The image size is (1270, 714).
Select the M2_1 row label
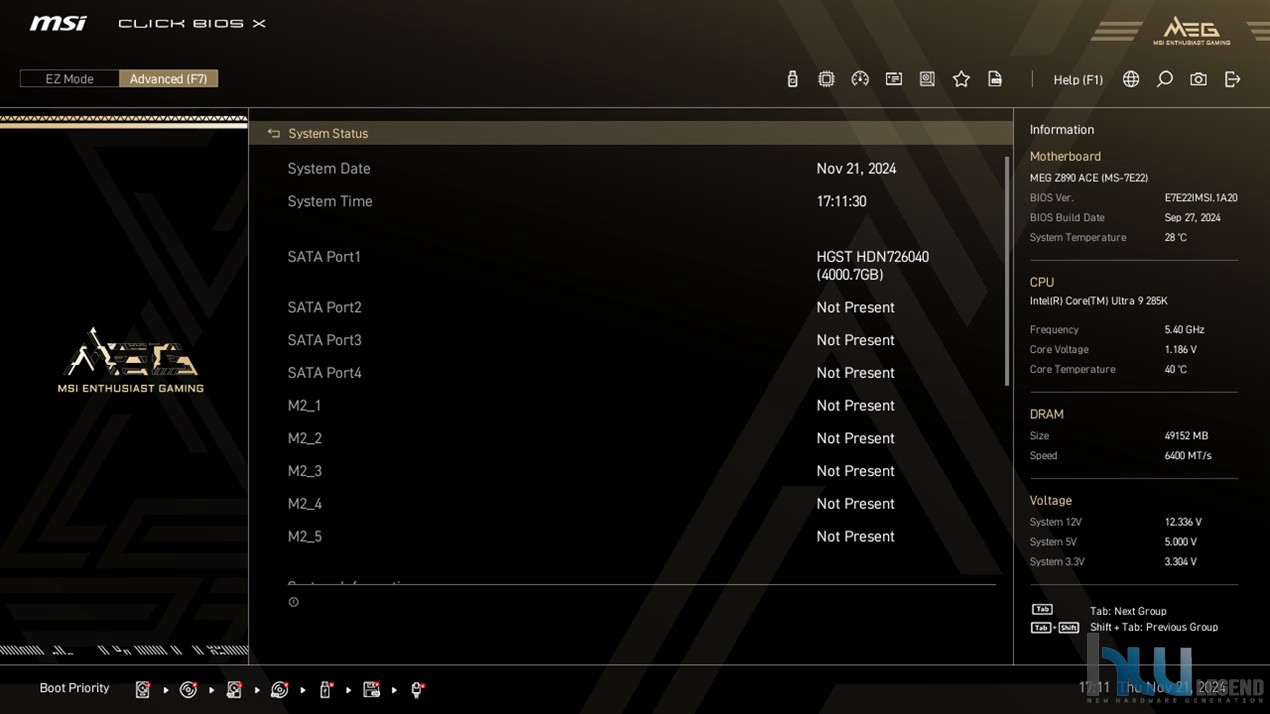coord(304,406)
